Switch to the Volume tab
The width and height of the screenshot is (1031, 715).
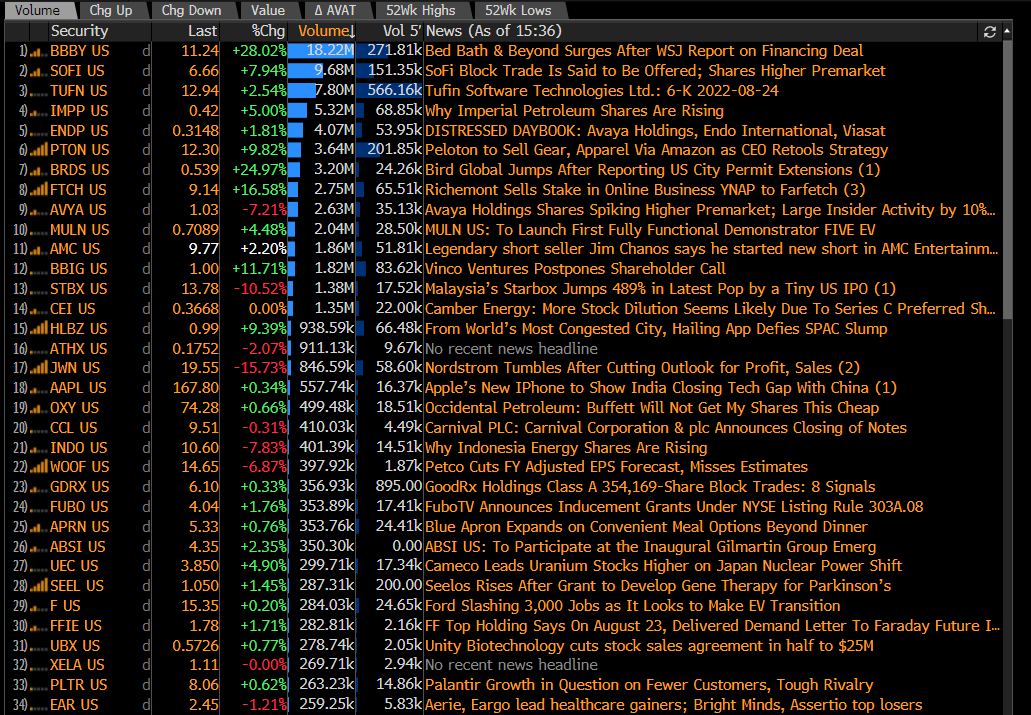[x=37, y=11]
